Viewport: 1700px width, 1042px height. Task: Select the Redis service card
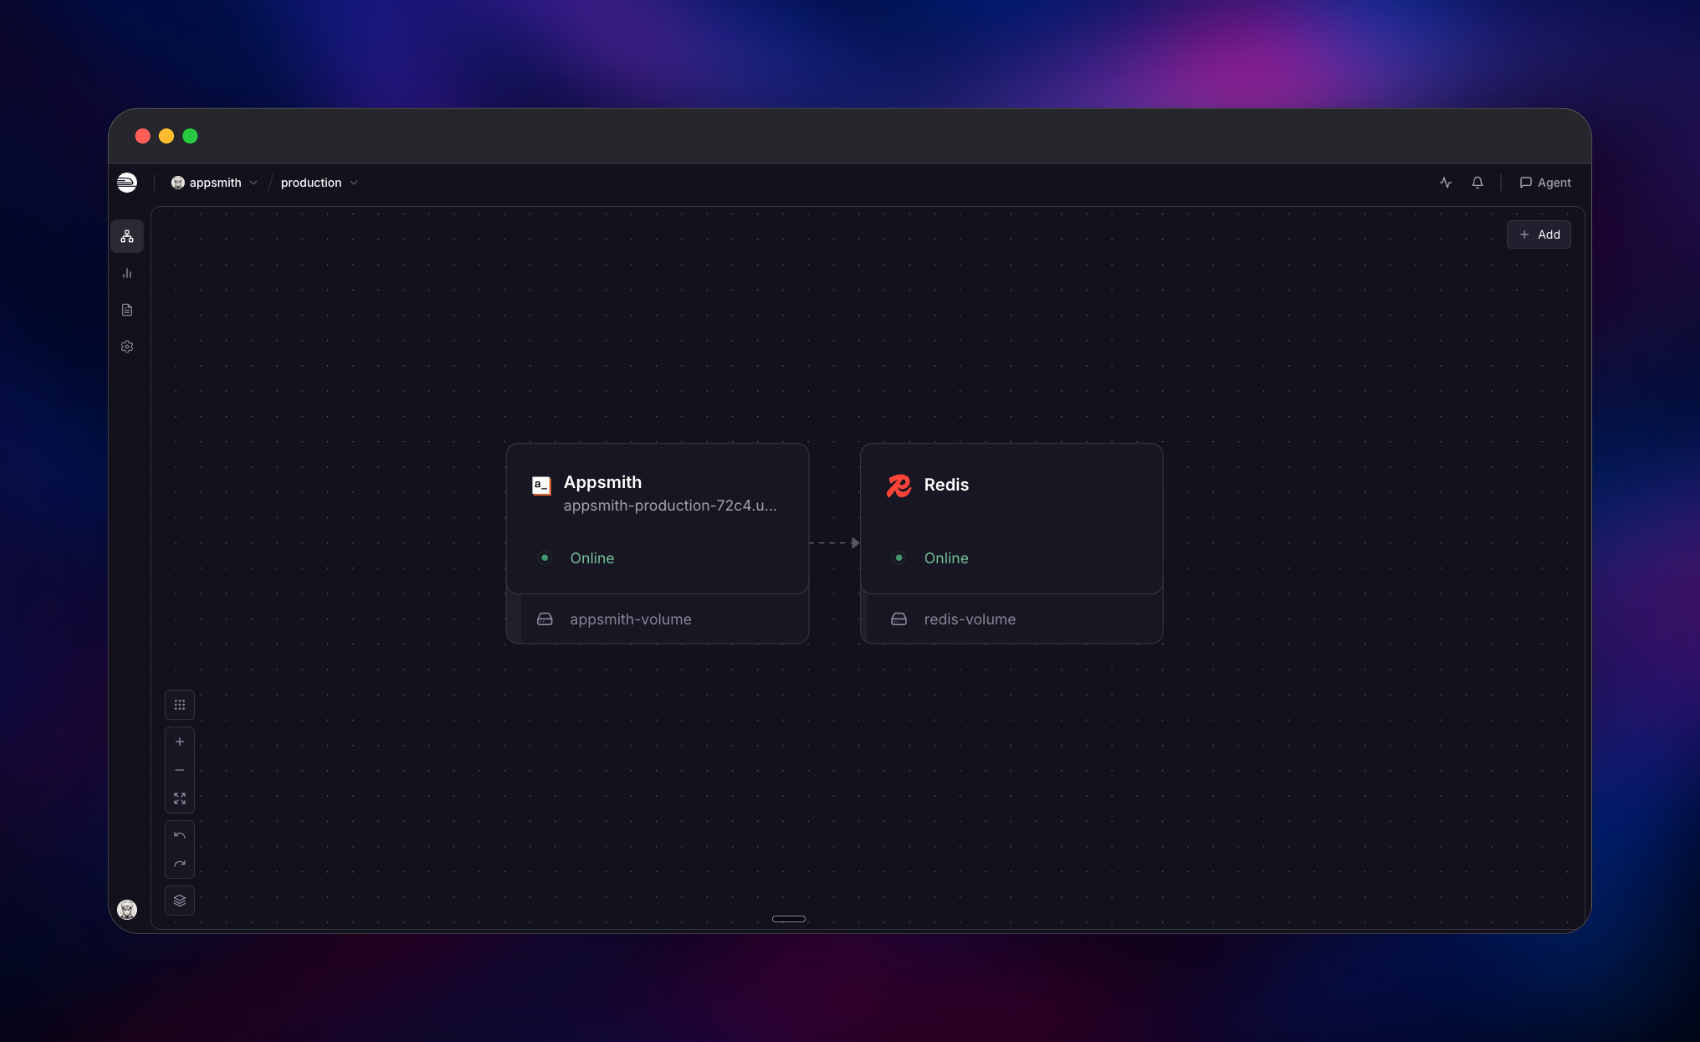coord(1012,519)
